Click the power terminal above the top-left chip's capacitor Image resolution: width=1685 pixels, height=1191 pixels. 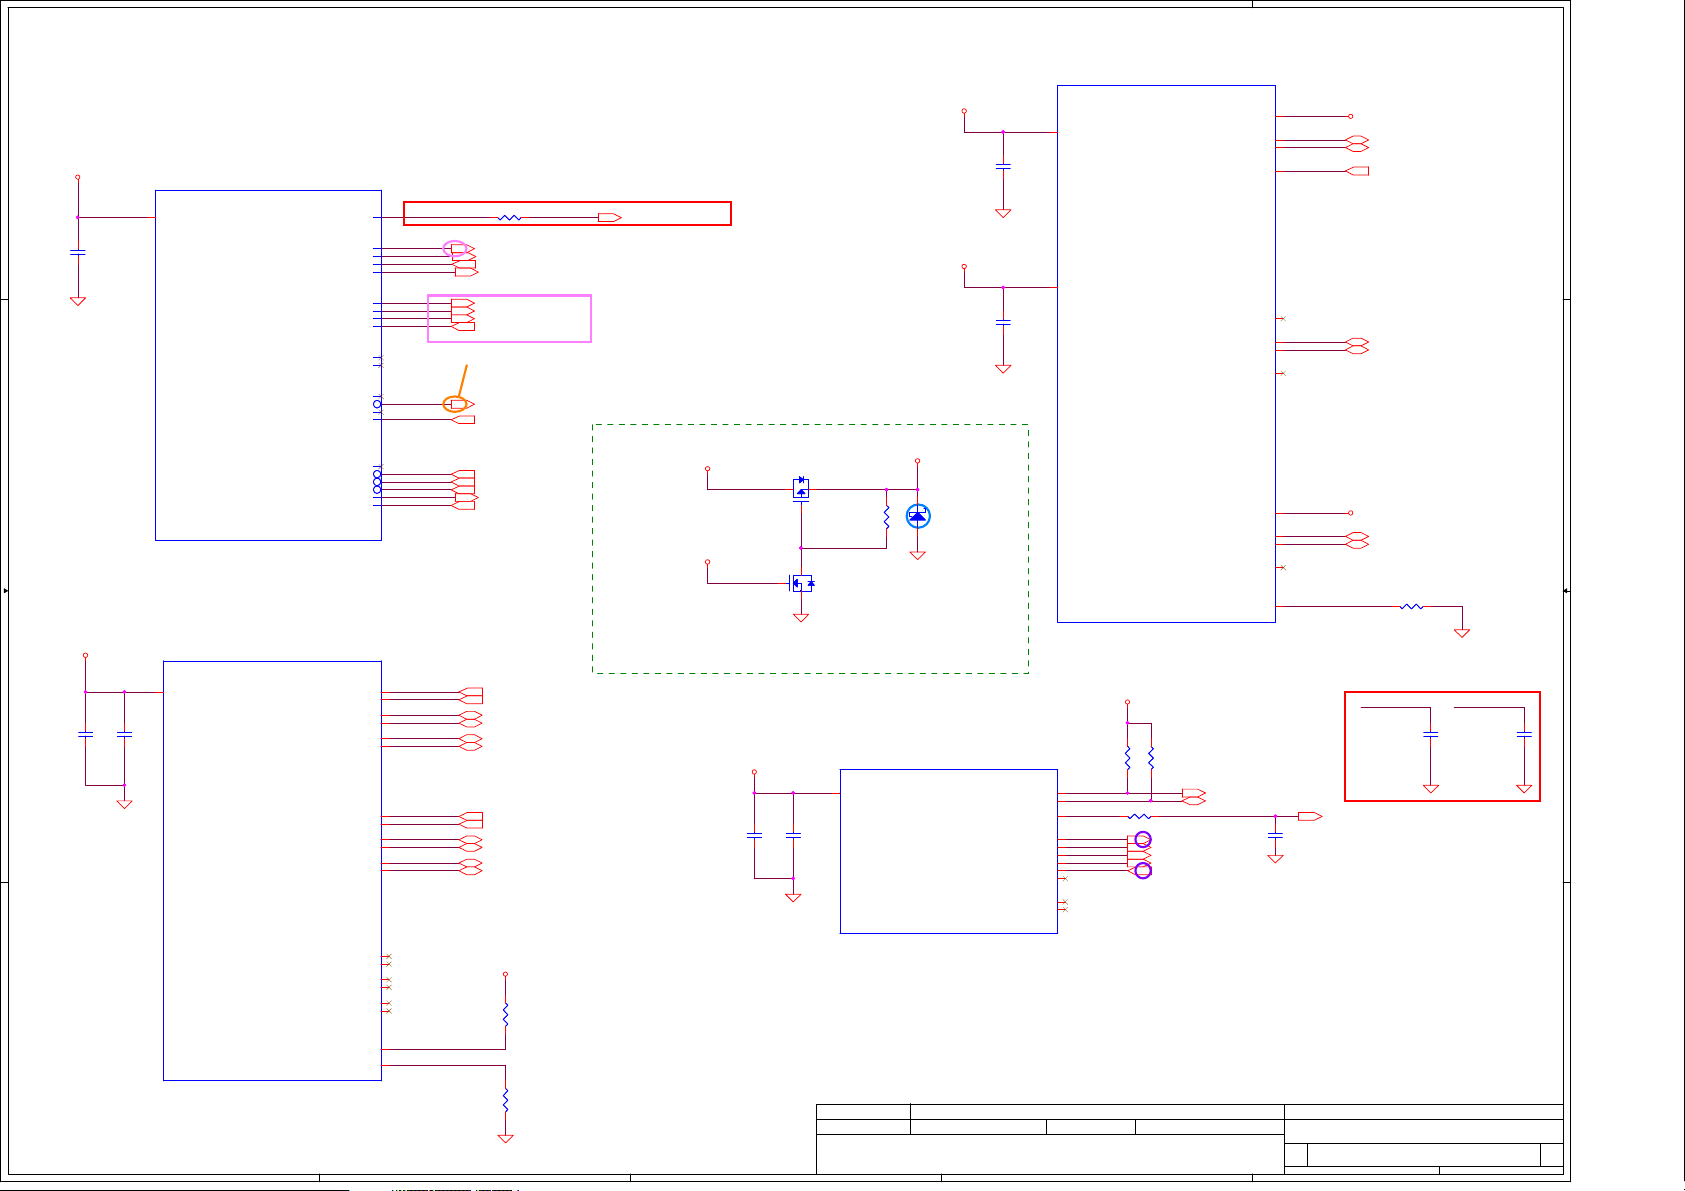point(78,177)
